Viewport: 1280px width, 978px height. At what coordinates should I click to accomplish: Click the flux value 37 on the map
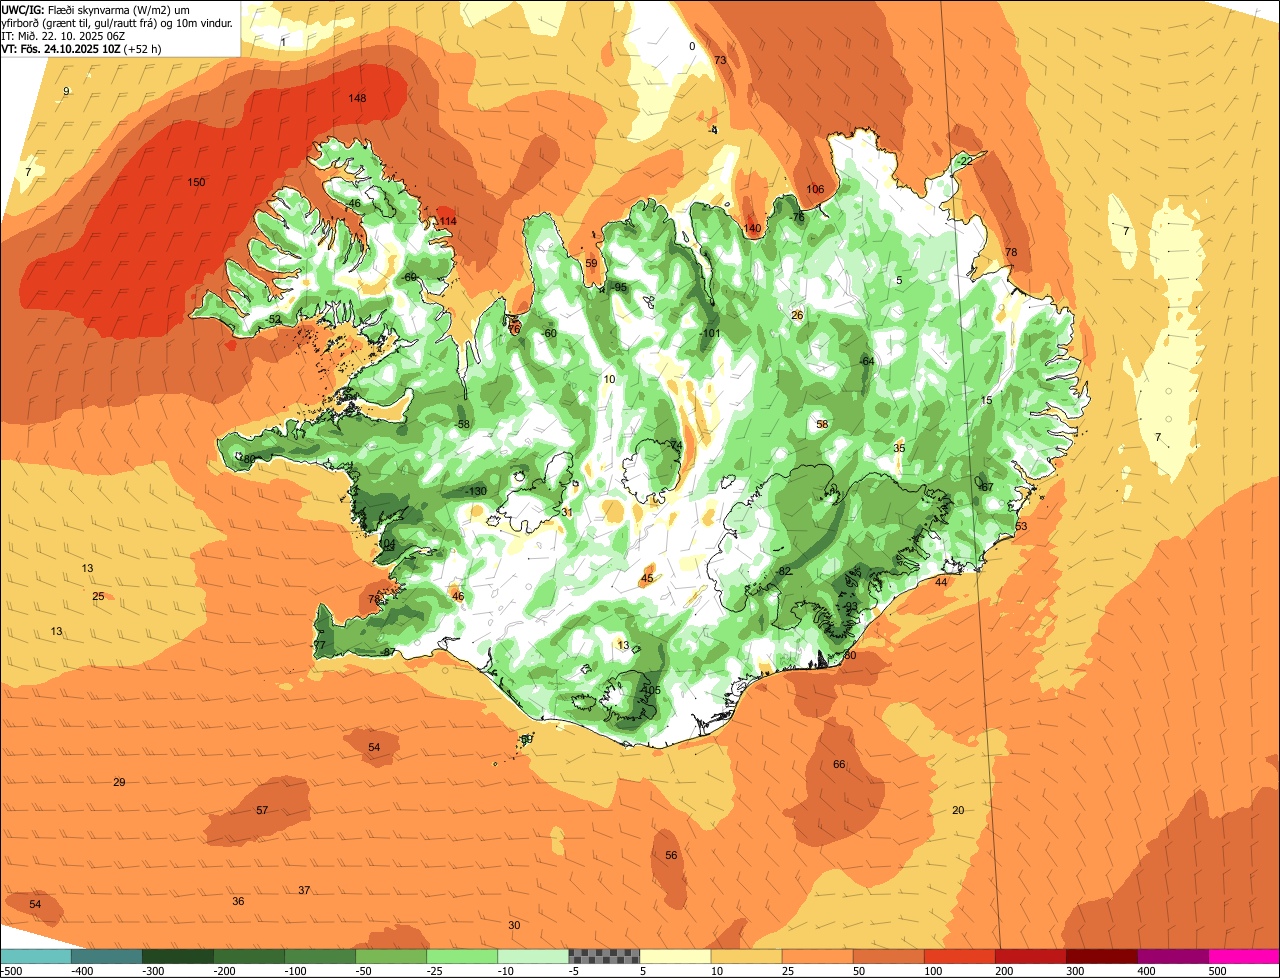click(304, 890)
